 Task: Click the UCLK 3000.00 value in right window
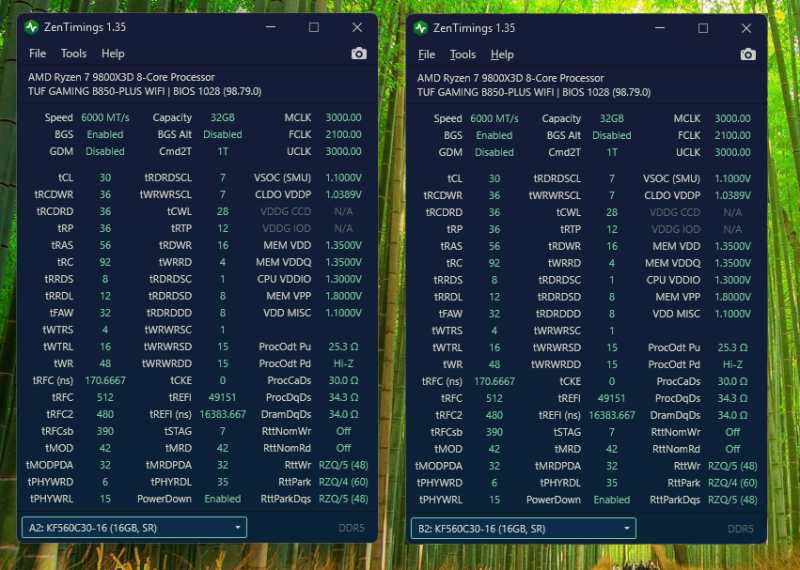click(733, 153)
